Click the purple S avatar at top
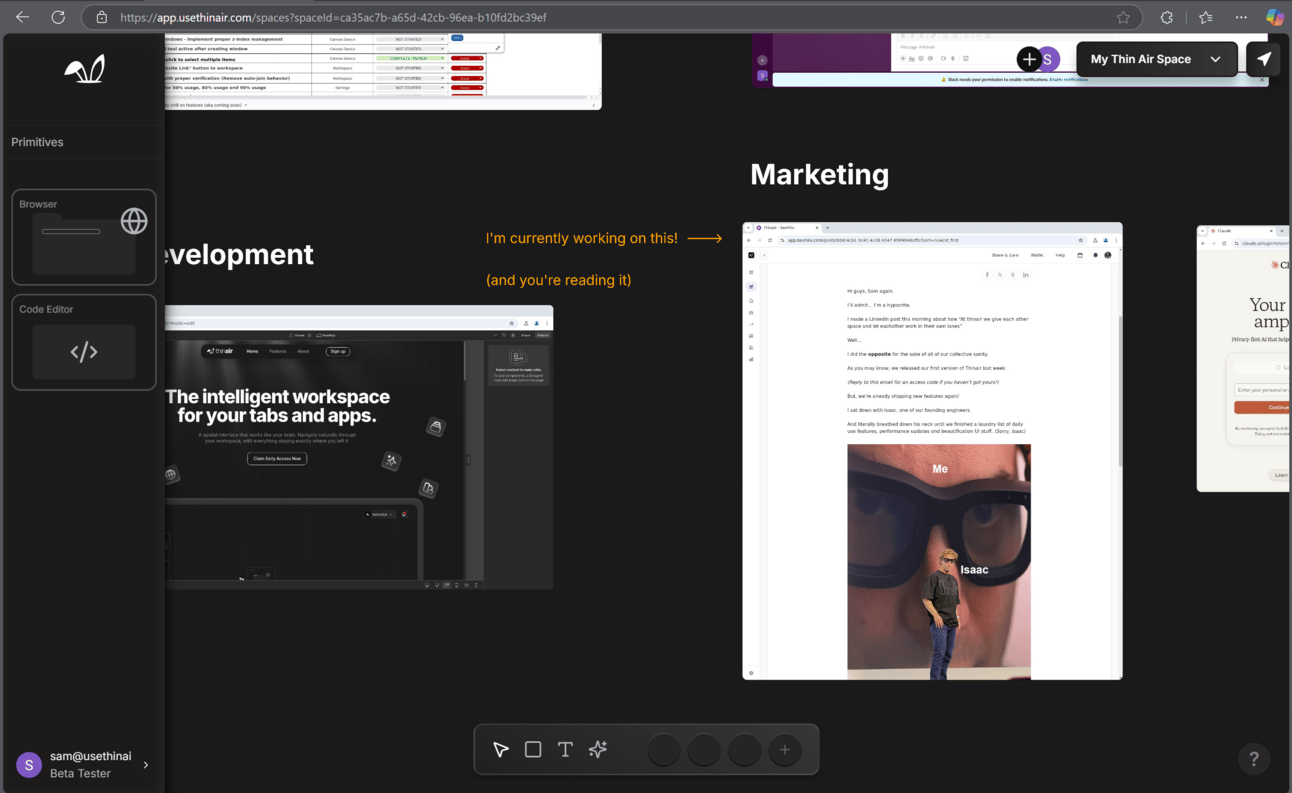1292x793 pixels. pyautogui.click(x=1048, y=59)
